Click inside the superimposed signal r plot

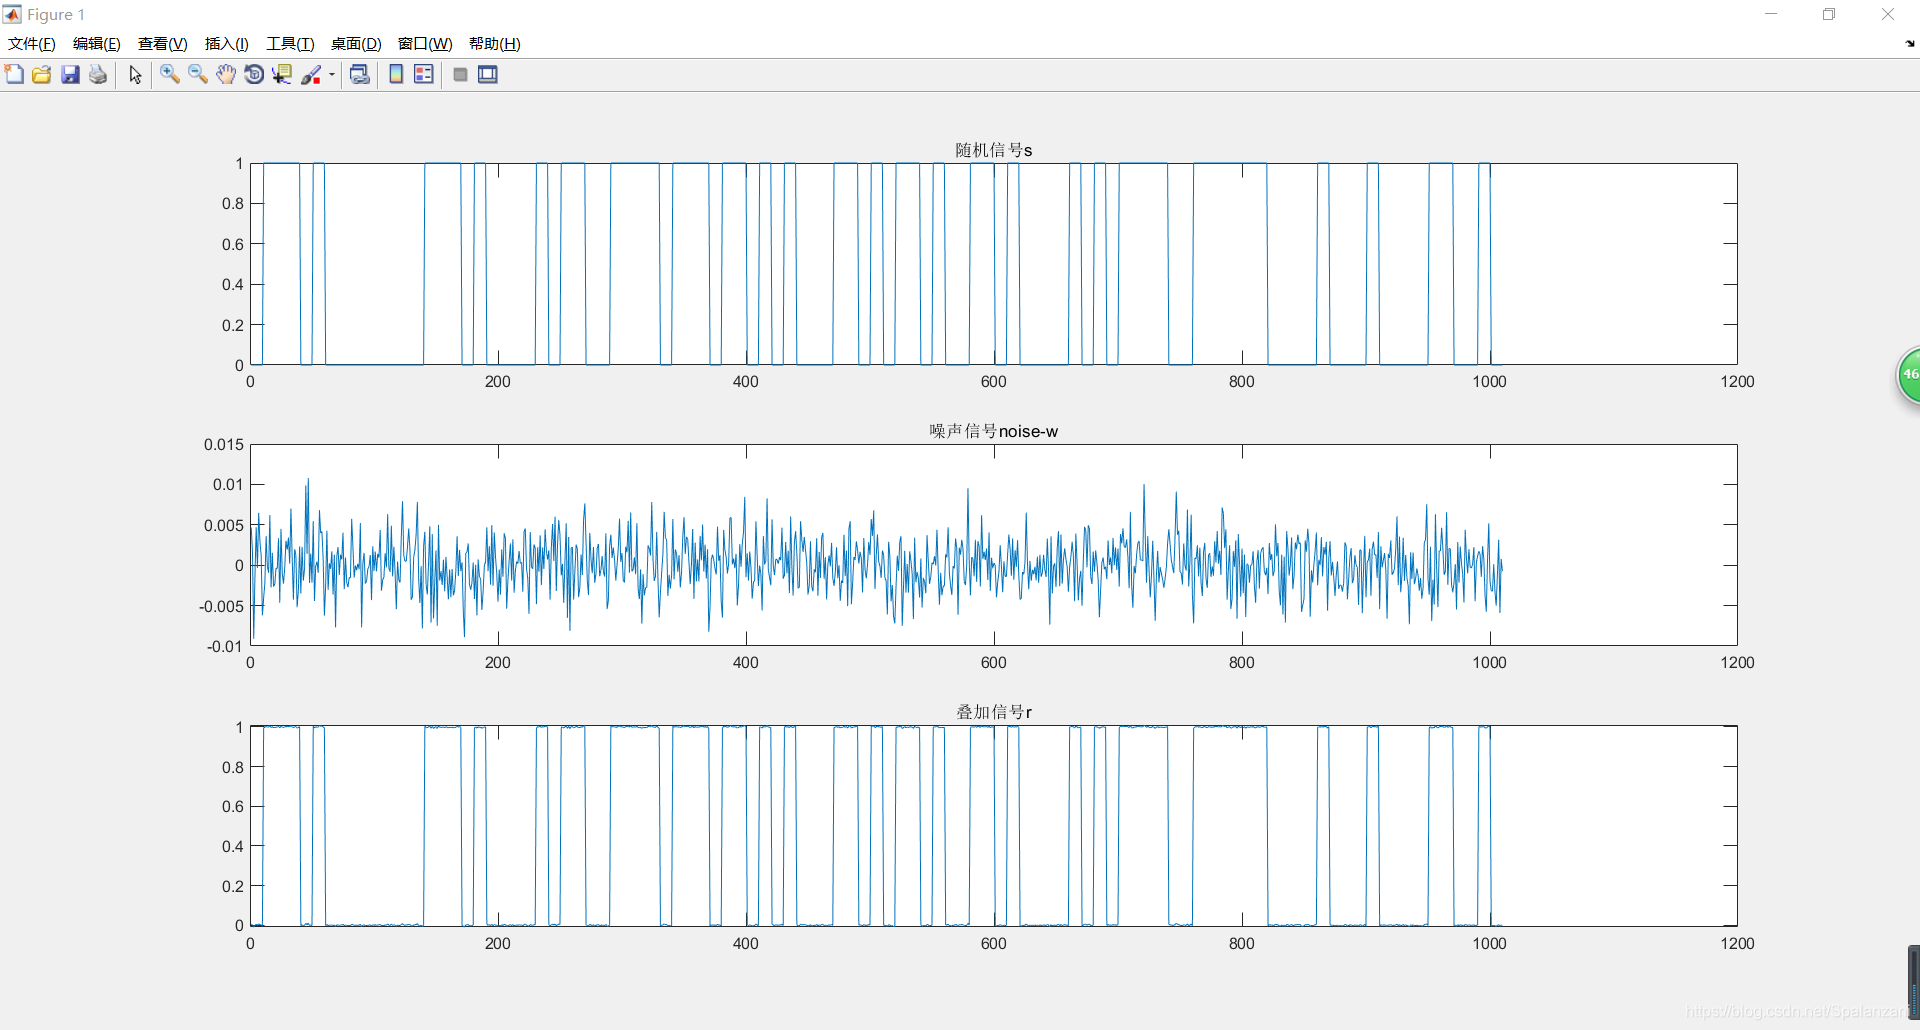point(993,826)
